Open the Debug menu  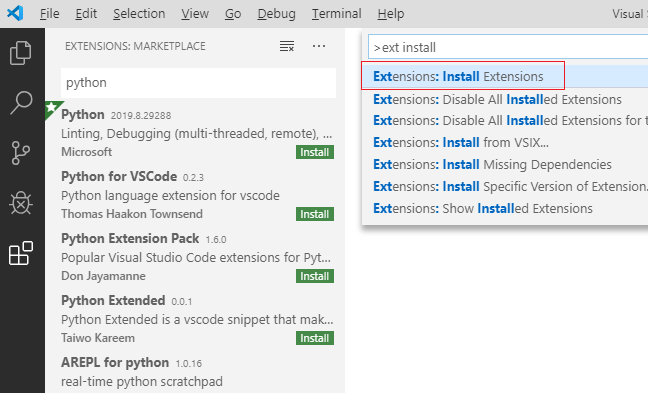point(276,14)
